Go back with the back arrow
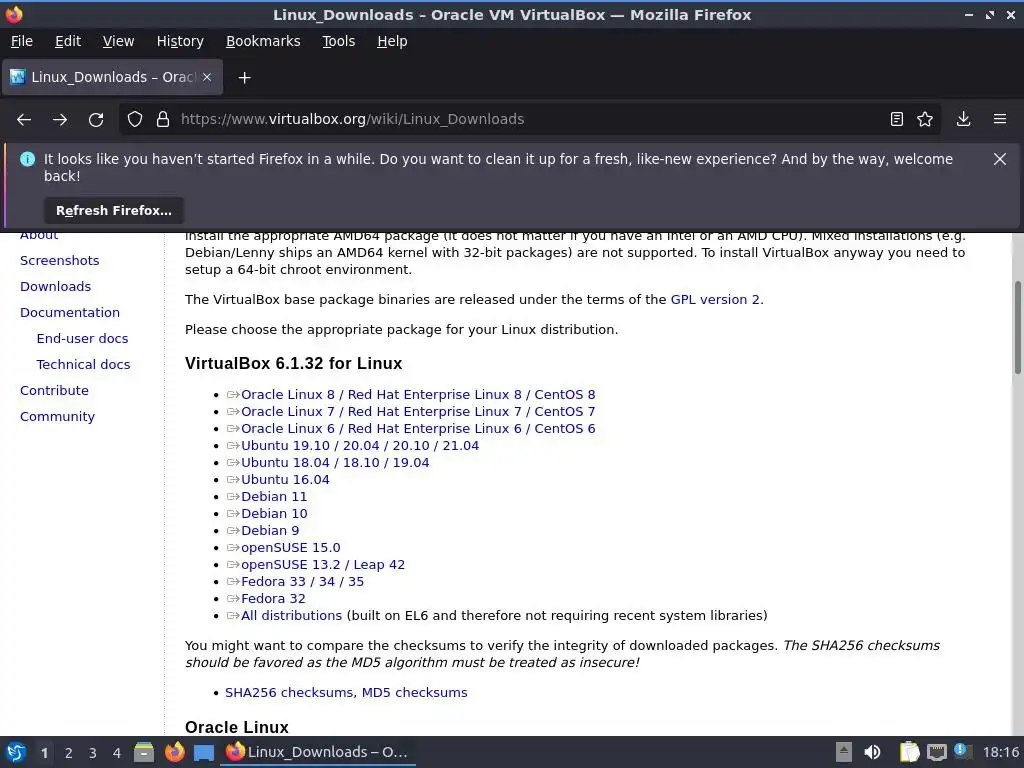The image size is (1024, 768). pos(24,120)
